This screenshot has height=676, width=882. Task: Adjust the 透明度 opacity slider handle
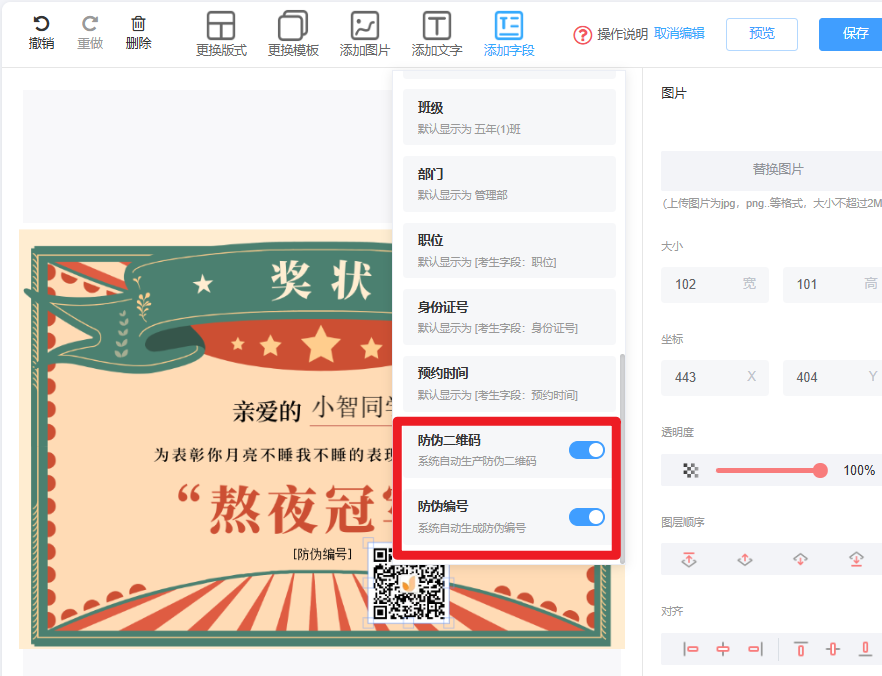pos(820,470)
